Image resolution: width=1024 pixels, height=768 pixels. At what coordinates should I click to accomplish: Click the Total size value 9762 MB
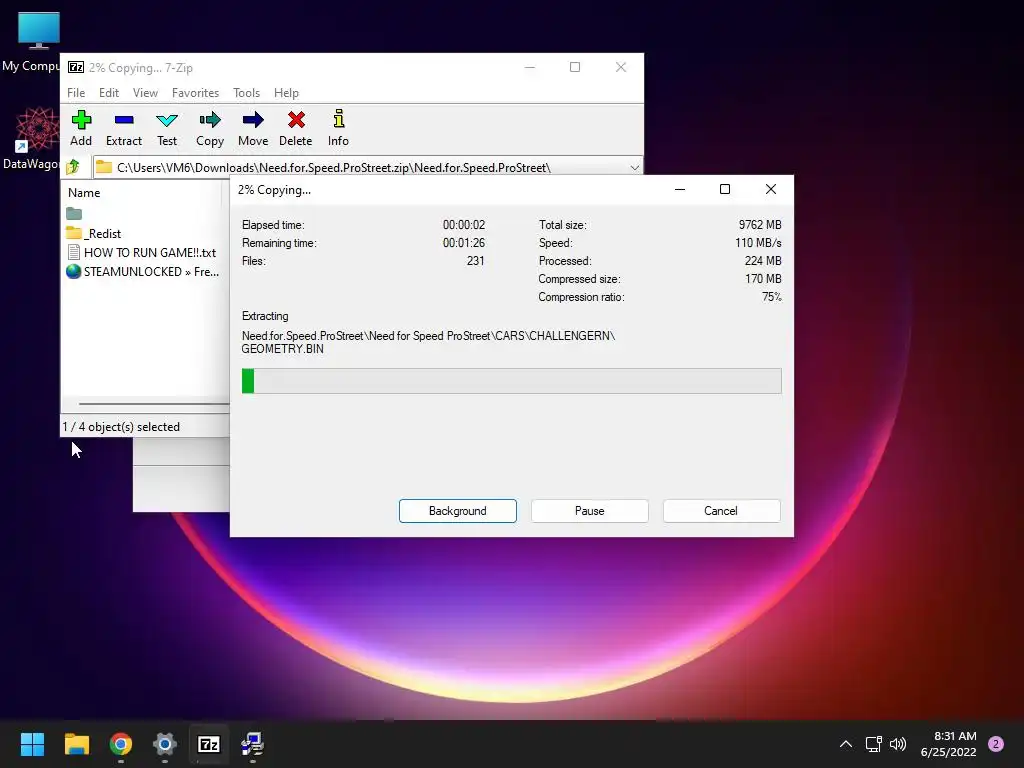(760, 225)
